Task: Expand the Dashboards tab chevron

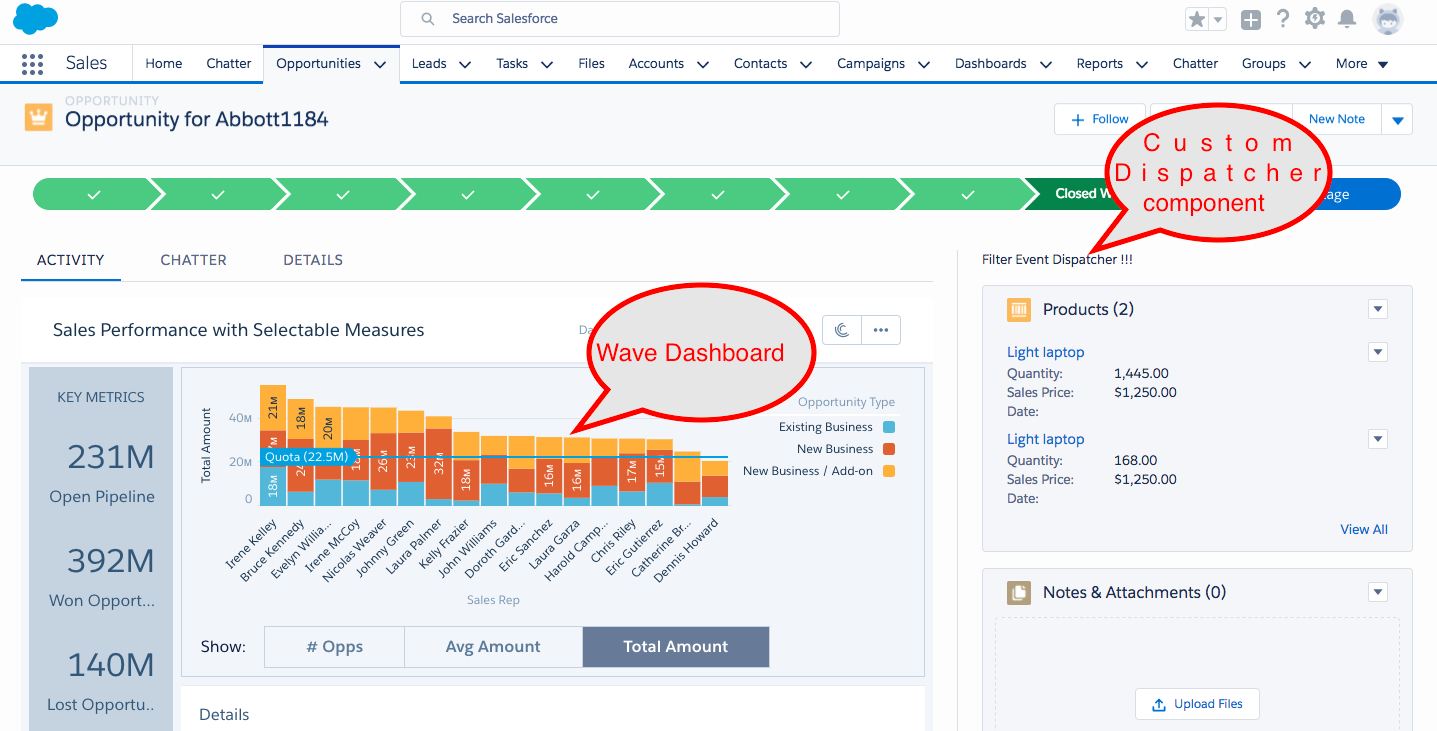Action: pyautogui.click(x=1046, y=64)
